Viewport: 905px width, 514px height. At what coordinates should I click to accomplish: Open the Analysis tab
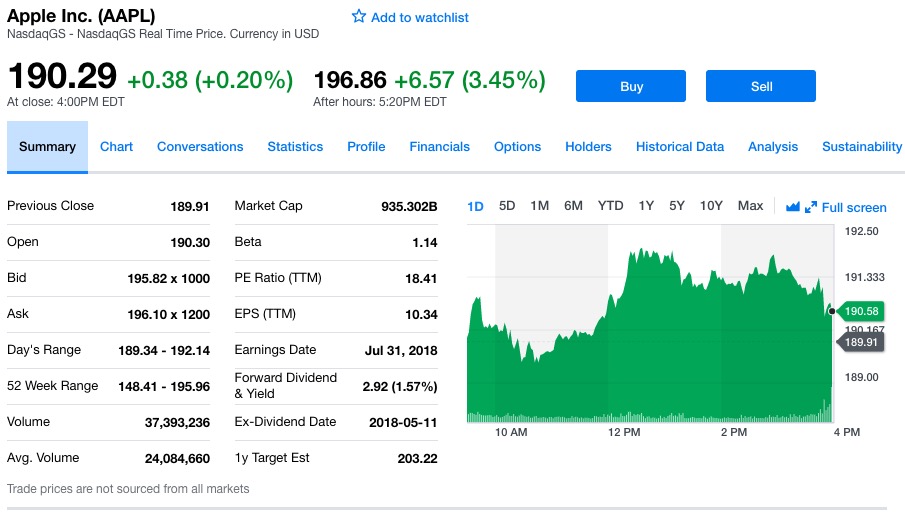(x=773, y=147)
